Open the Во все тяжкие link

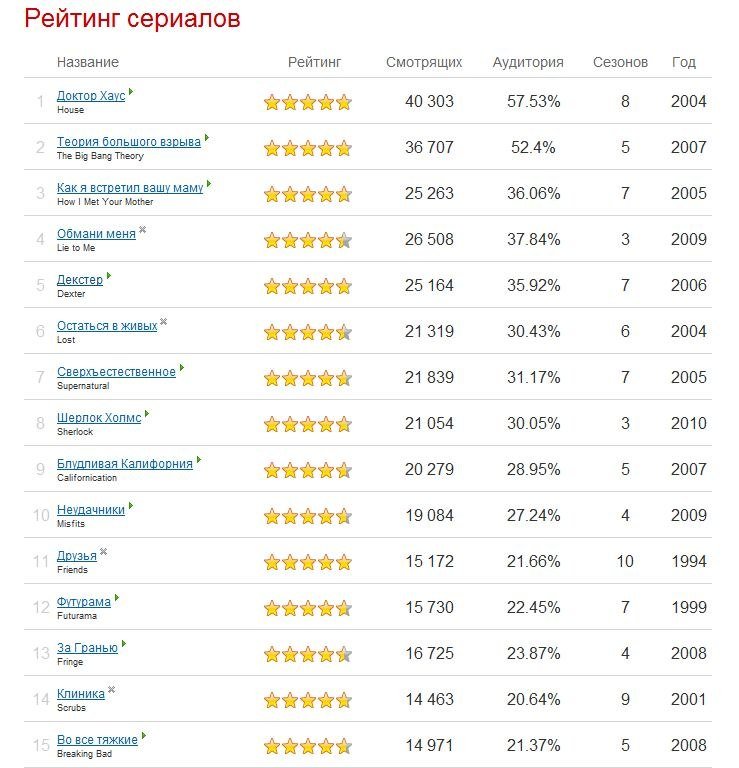click(x=97, y=740)
